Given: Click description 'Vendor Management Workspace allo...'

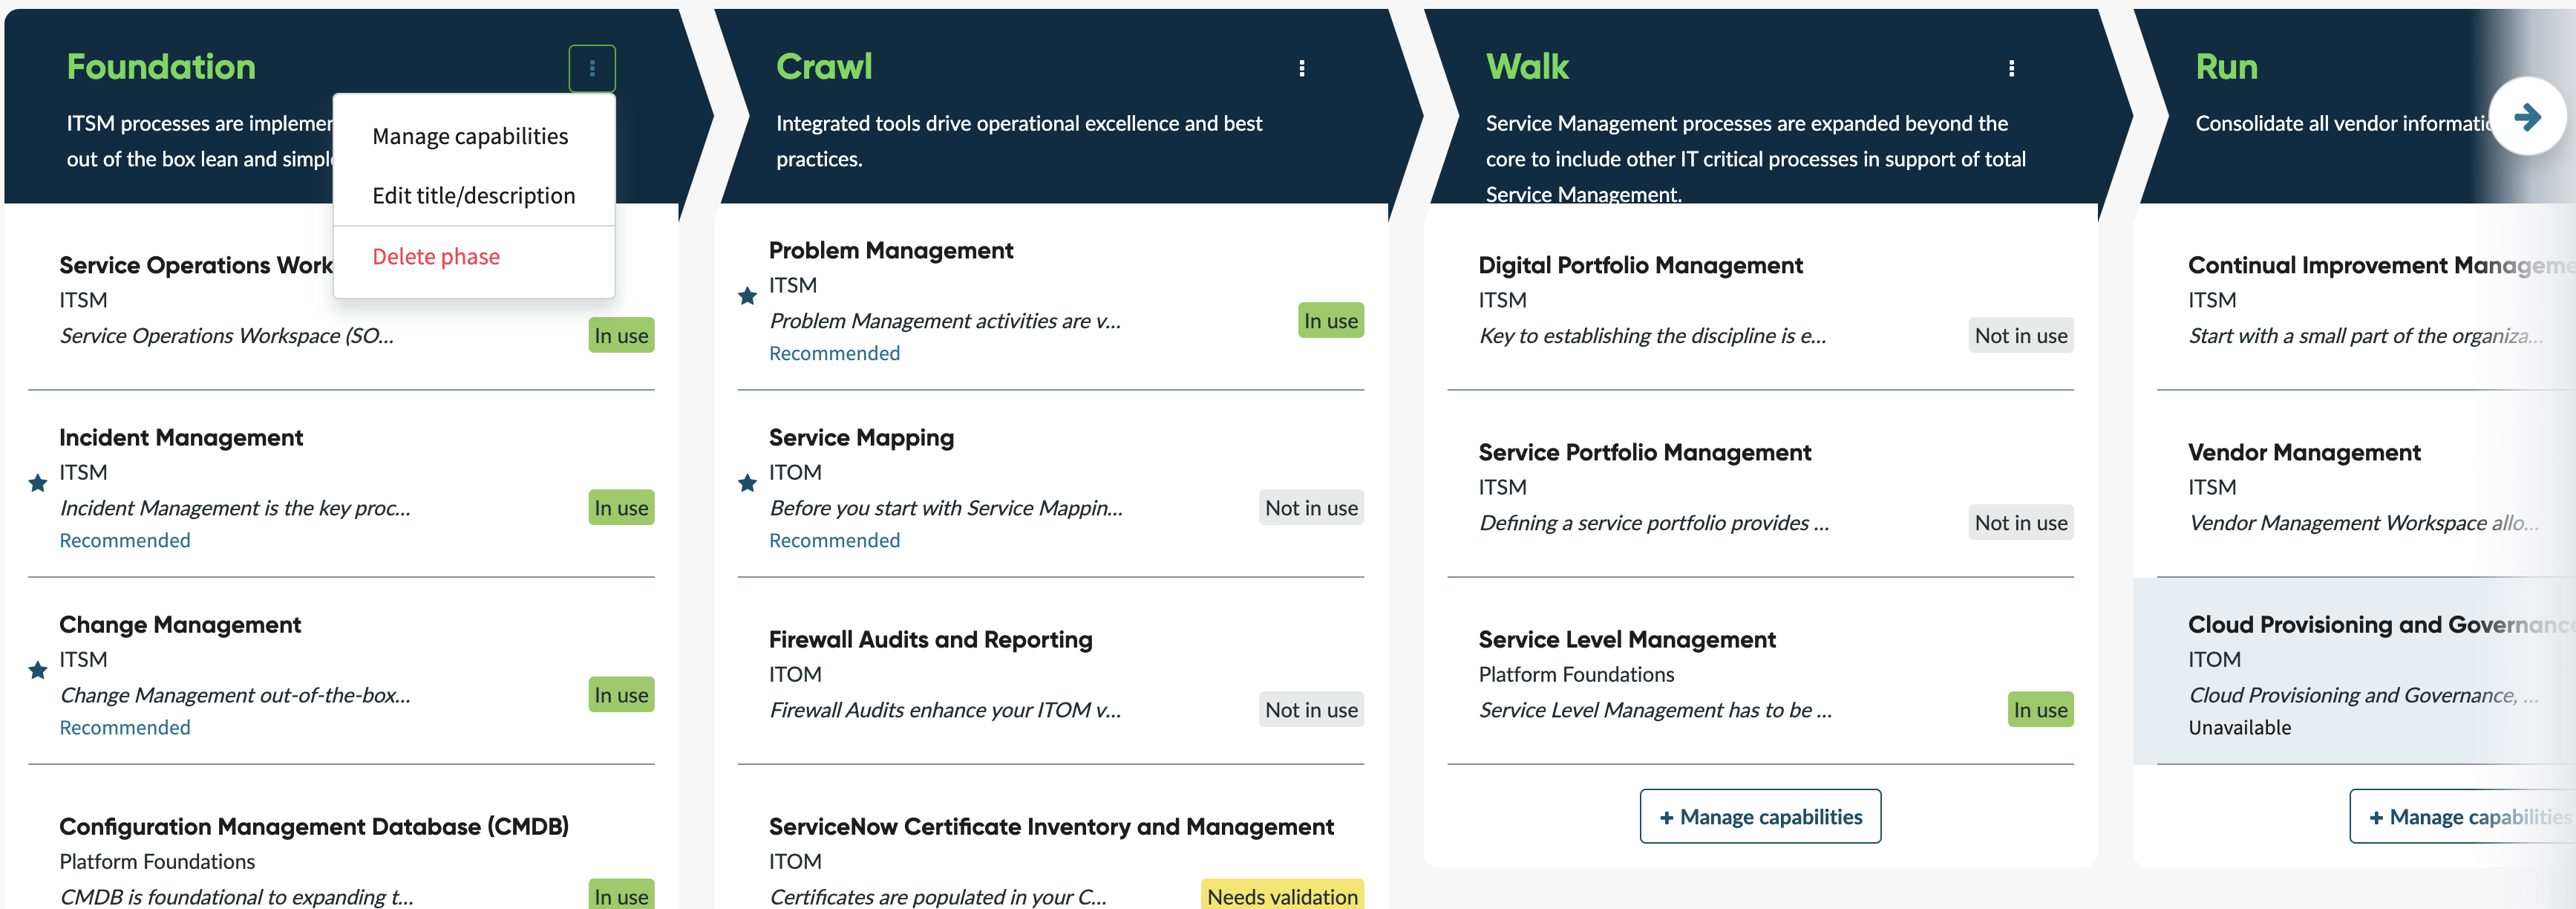Looking at the screenshot, I should [2362, 523].
